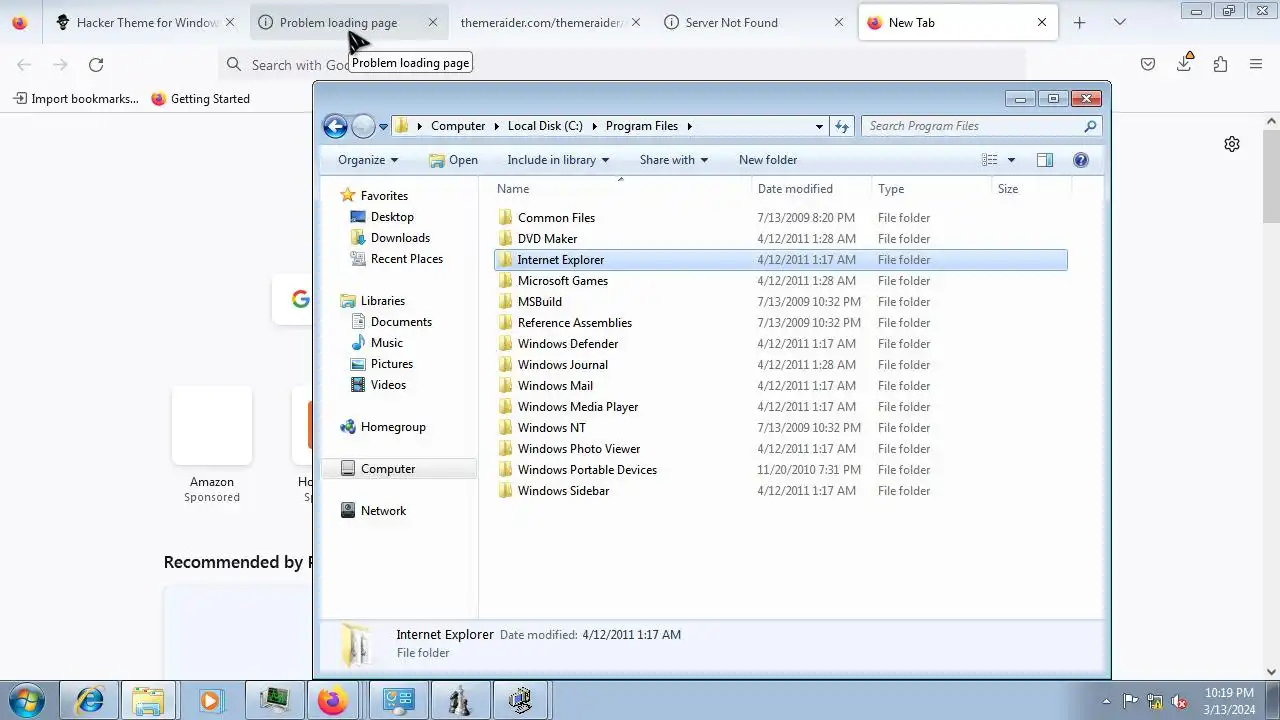Open Firefox application hamburger menu
Image resolution: width=1280 pixels, height=720 pixels.
click(x=1256, y=64)
